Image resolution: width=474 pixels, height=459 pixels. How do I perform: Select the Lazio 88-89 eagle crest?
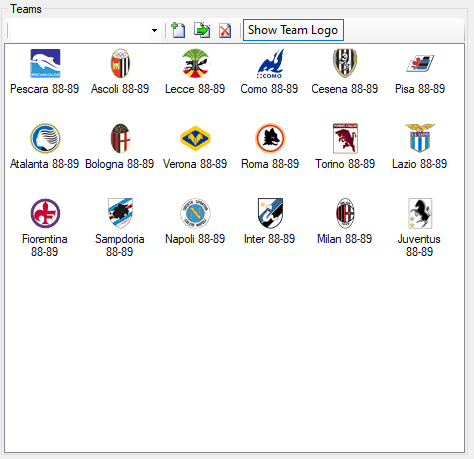click(420, 138)
